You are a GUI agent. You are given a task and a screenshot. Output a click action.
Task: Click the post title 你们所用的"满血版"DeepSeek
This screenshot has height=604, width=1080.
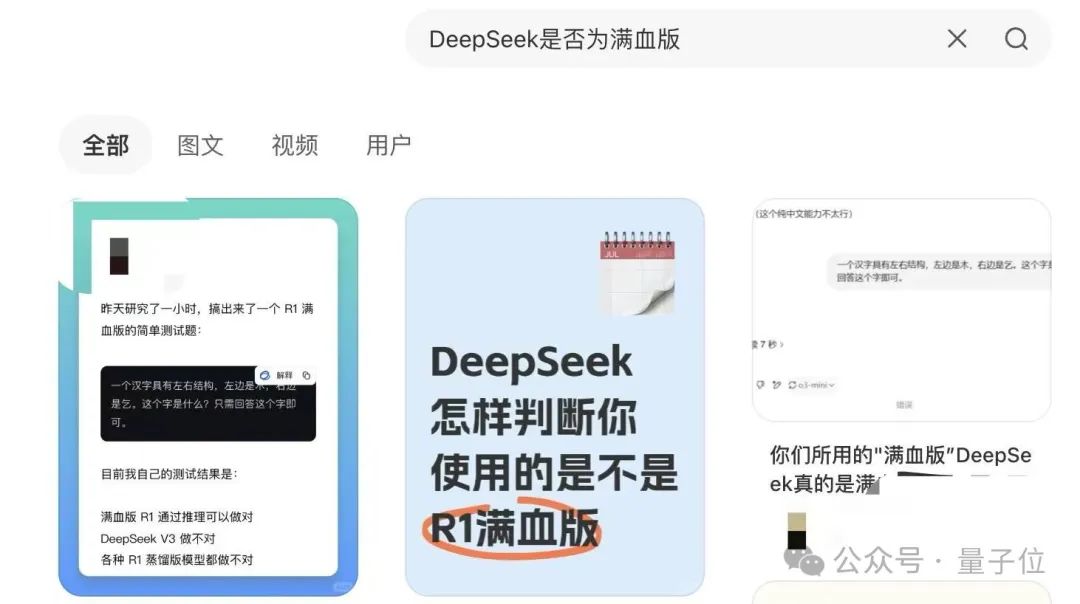point(900,469)
